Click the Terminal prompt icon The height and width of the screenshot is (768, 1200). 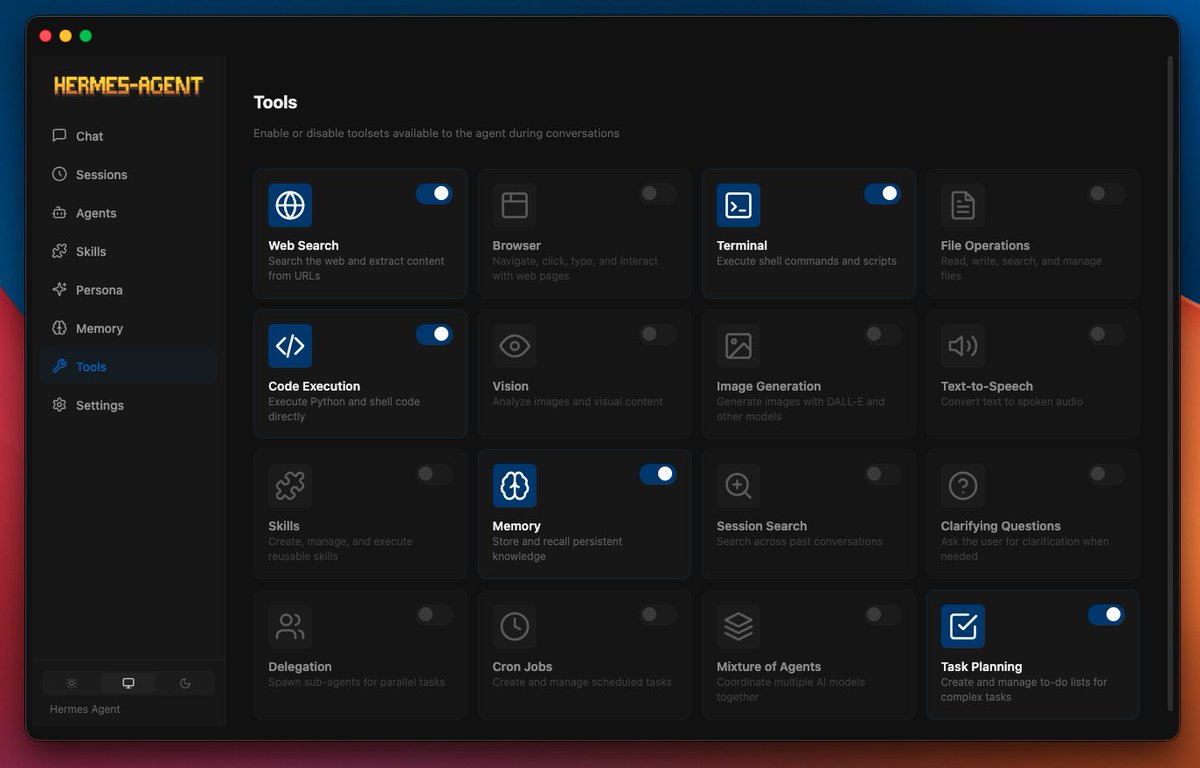coord(738,206)
